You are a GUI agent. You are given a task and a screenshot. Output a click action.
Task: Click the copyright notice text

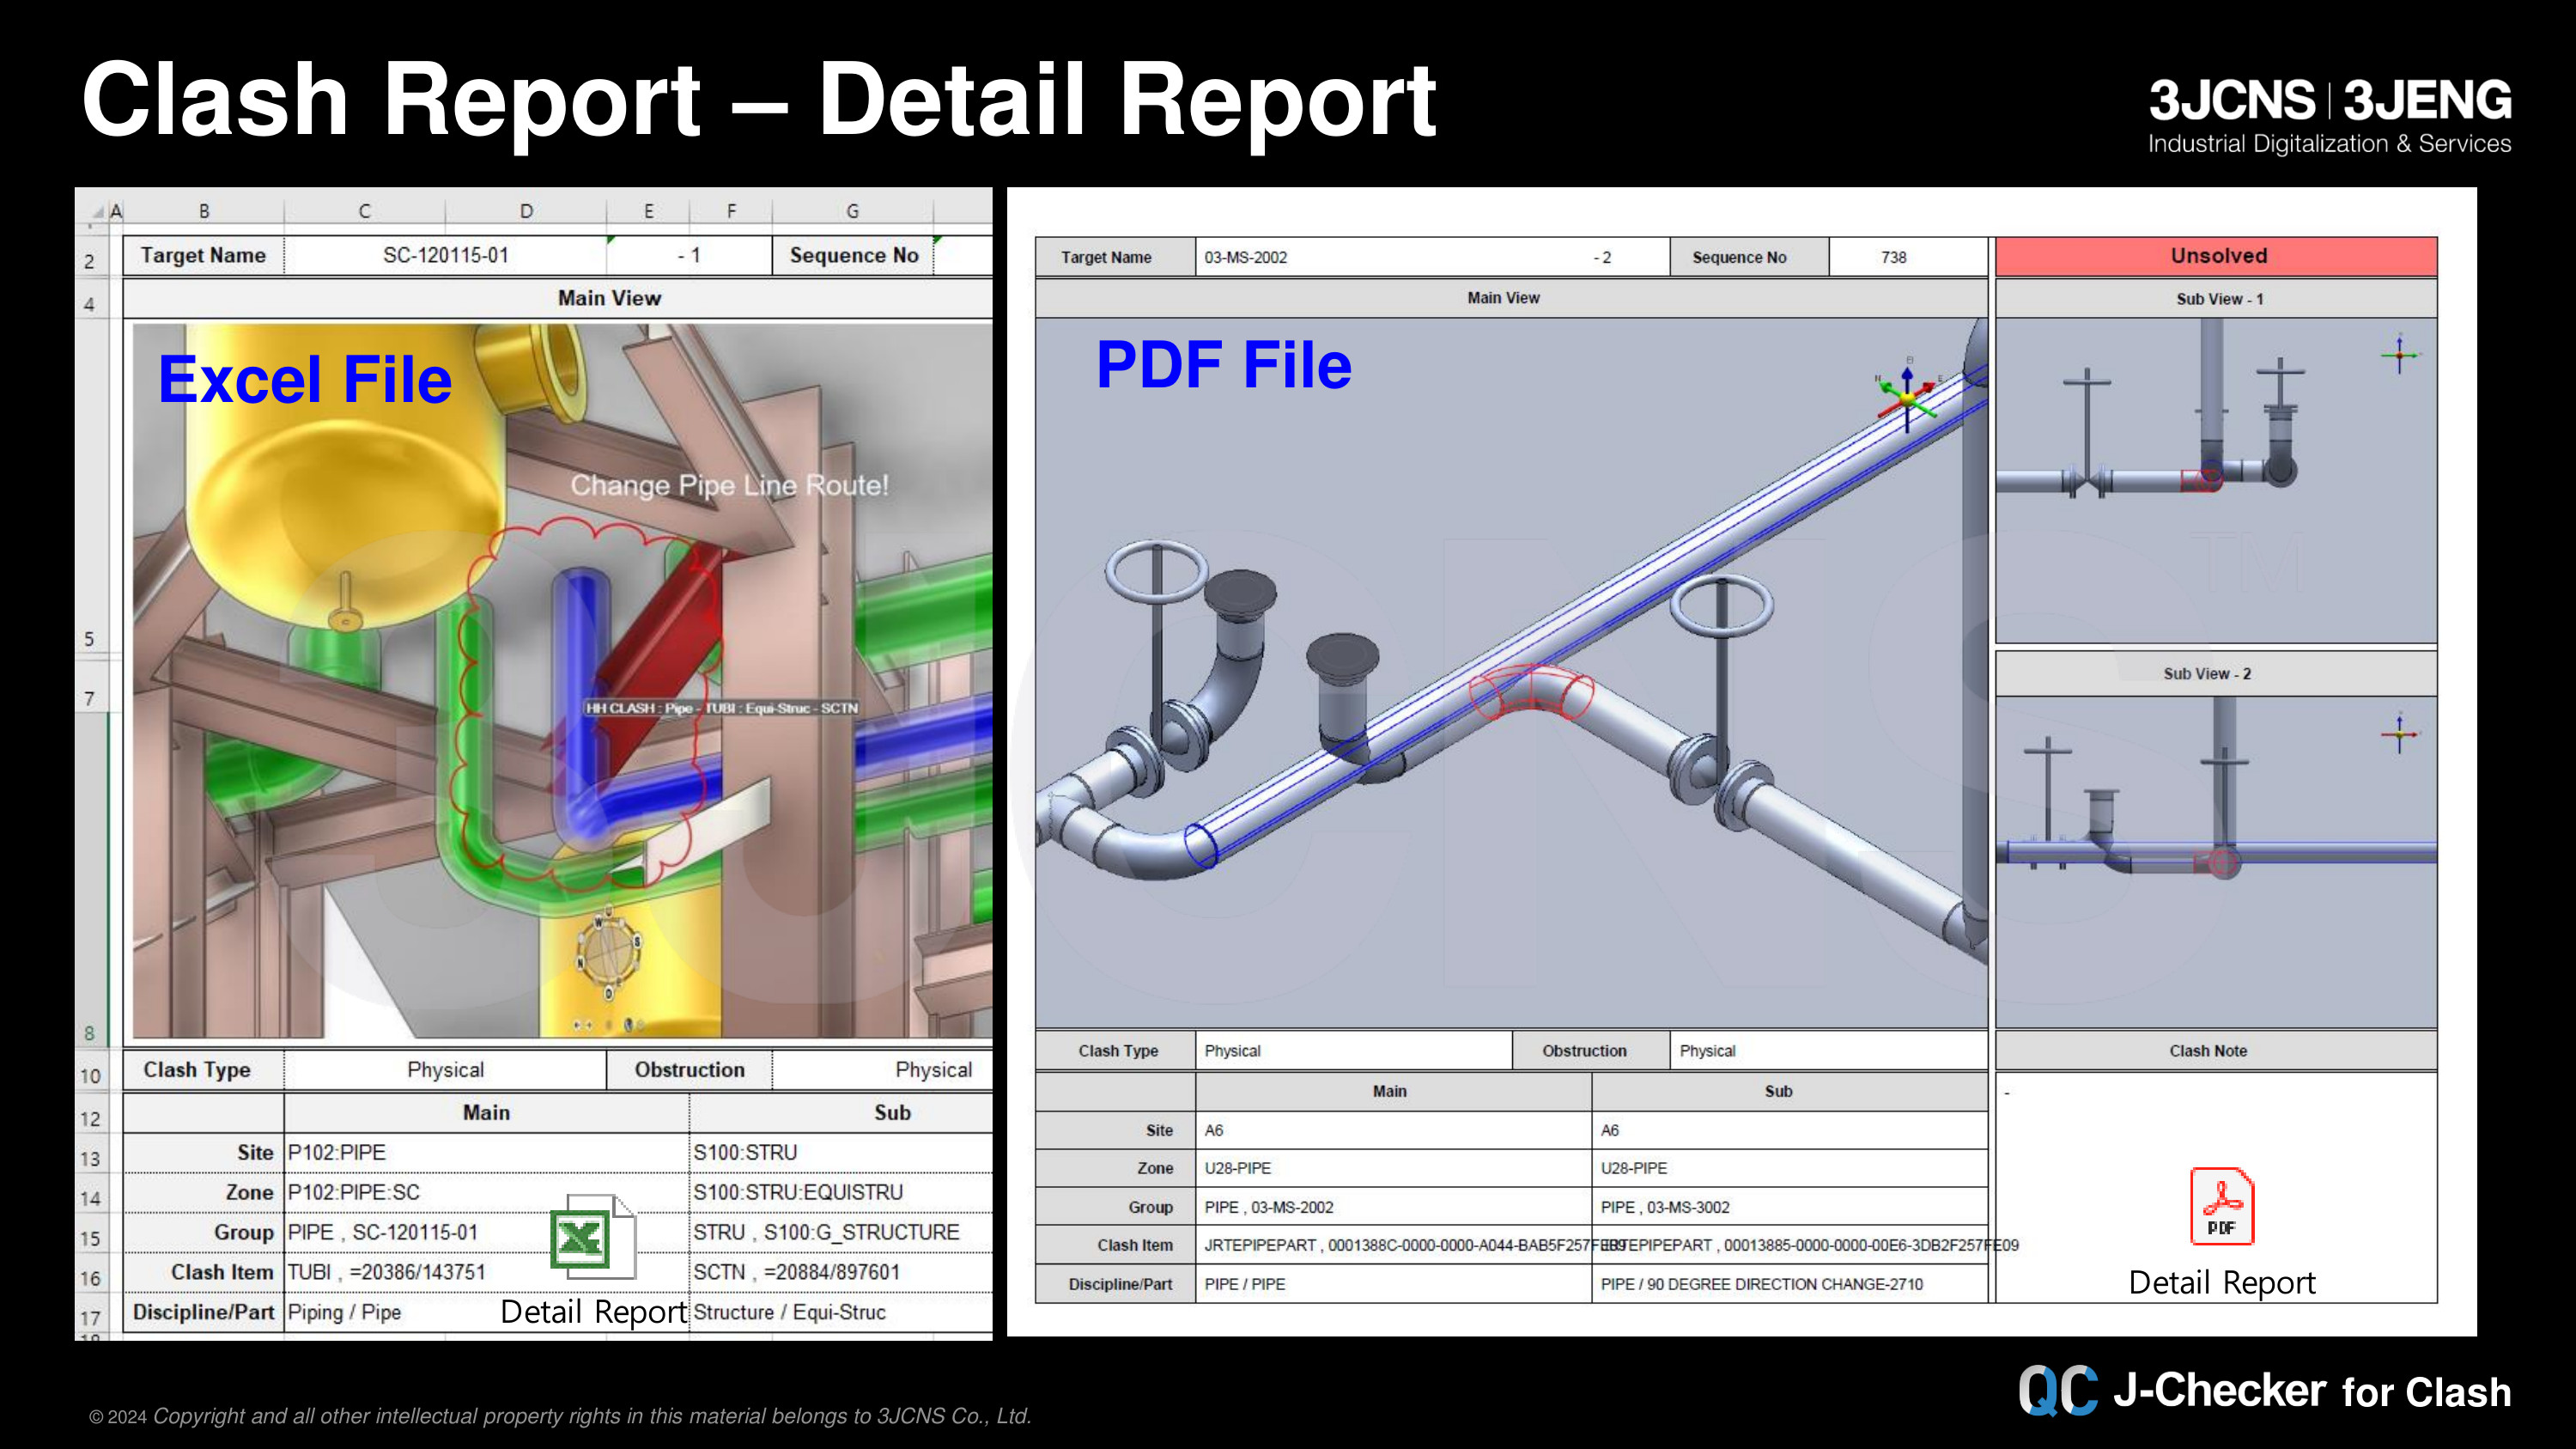coord(560,1416)
